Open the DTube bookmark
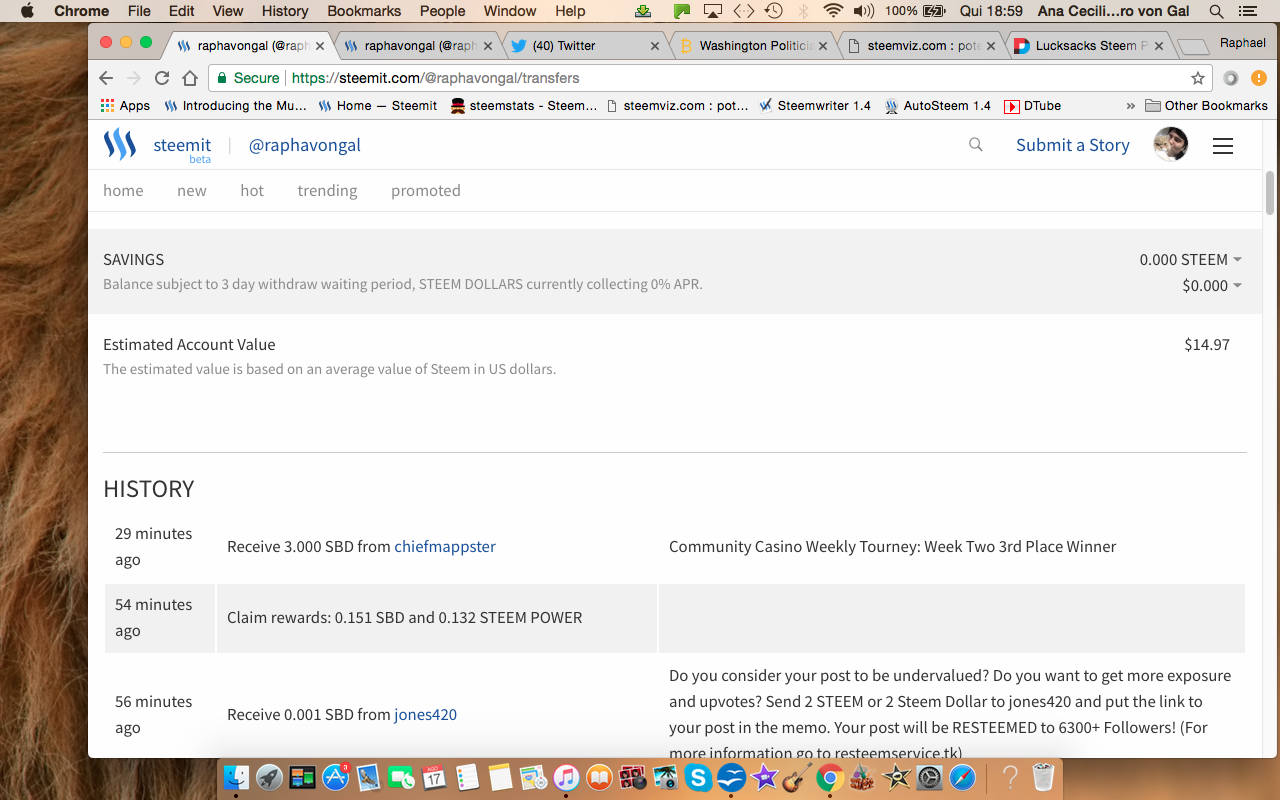This screenshot has width=1280, height=800. tap(1033, 105)
